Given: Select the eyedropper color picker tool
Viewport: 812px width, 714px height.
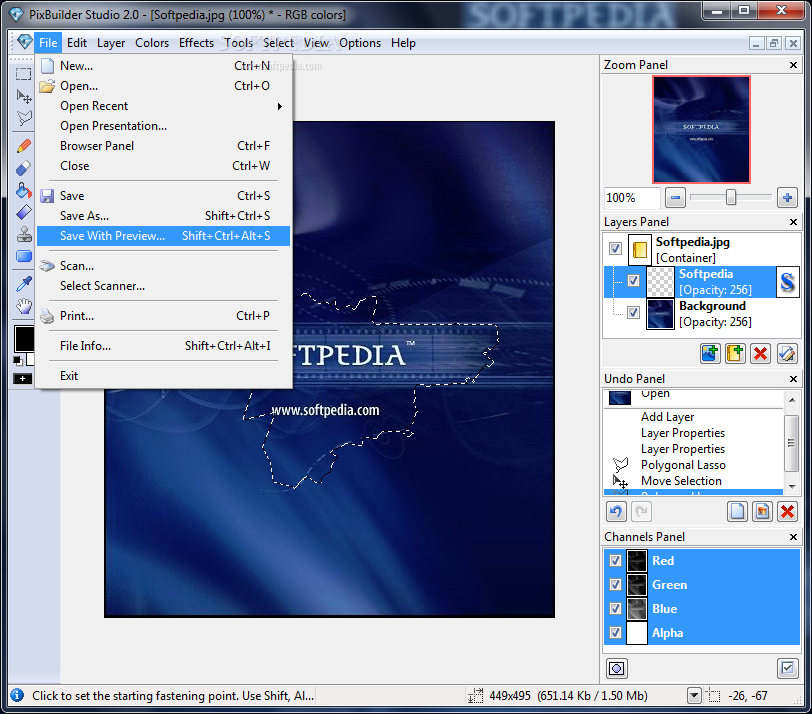Looking at the screenshot, I should pyautogui.click(x=23, y=284).
